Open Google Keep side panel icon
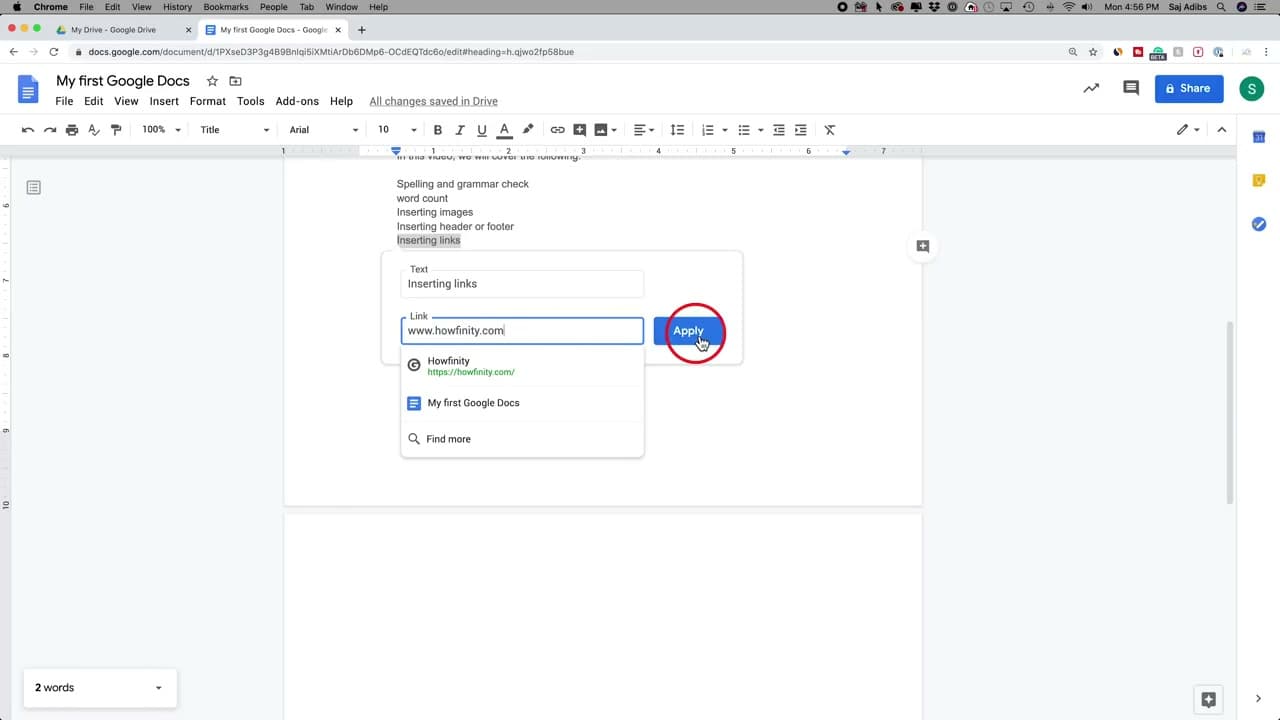This screenshot has width=1280, height=720. pos(1259,181)
